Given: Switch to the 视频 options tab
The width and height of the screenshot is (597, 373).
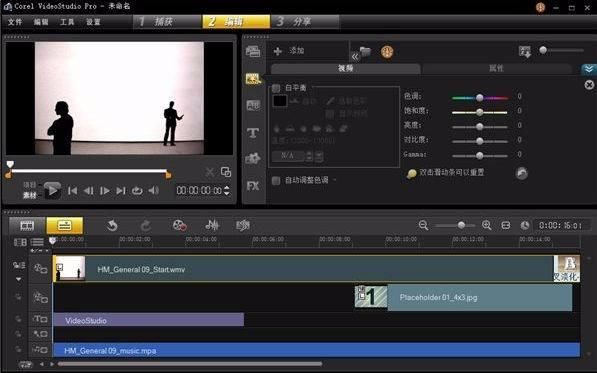Looking at the screenshot, I should pyautogui.click(x=345, y=68).
